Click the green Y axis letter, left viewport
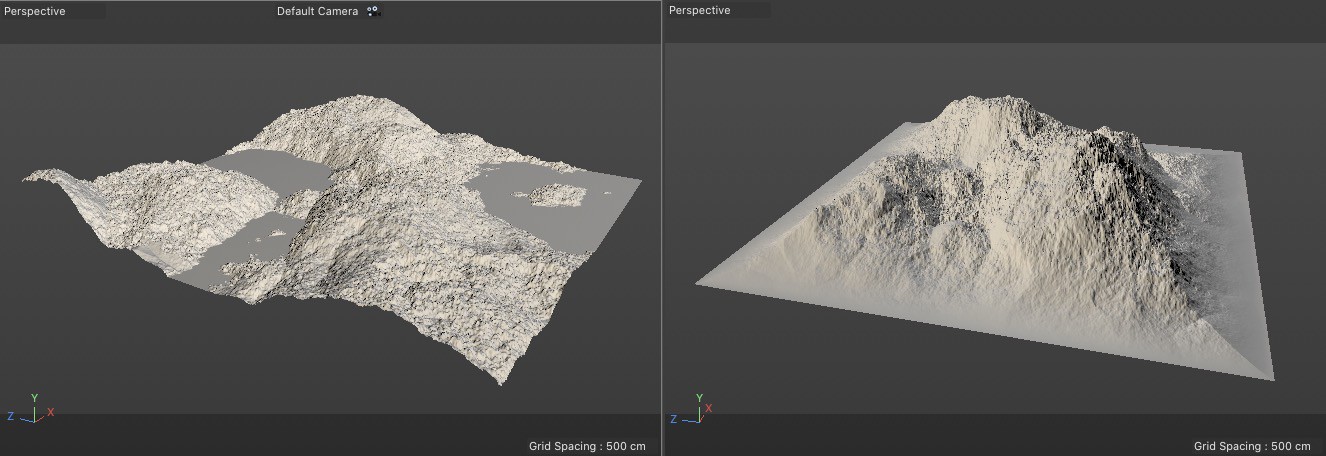This screenshot has width=1326, height=456. point(35,397)
